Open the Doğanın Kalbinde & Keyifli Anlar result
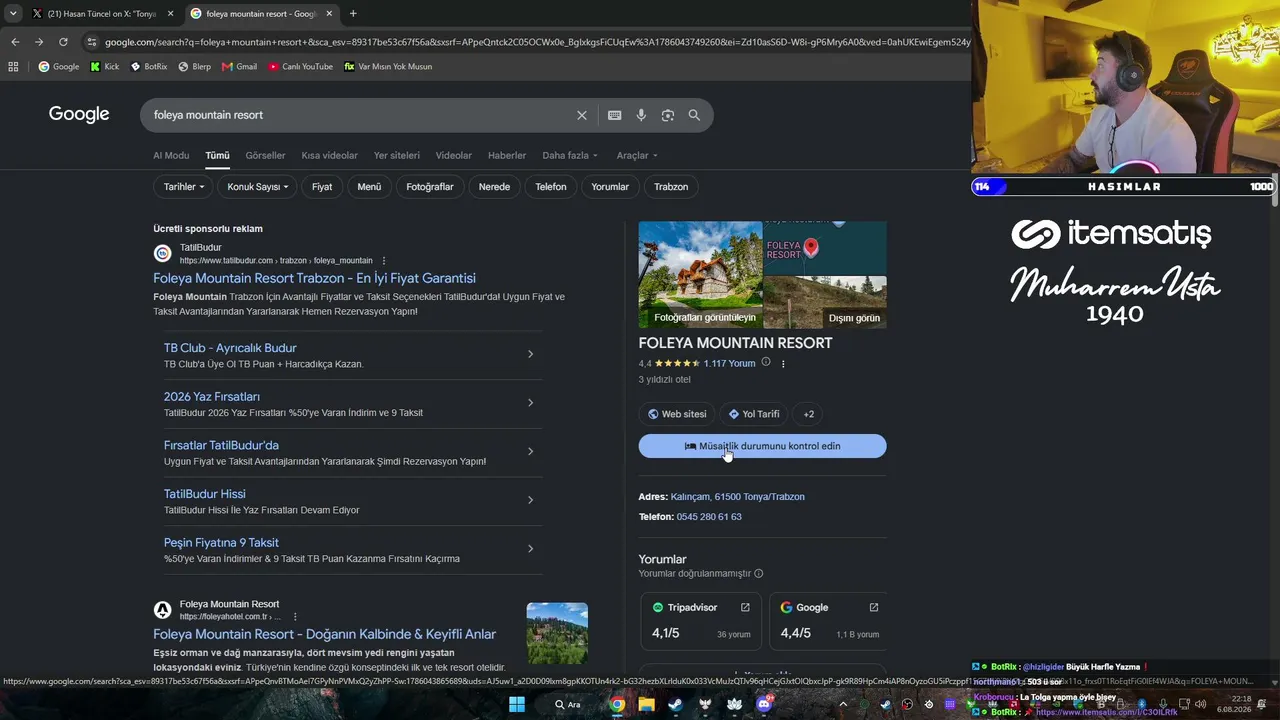Screen dimensions: 1280x720 click(x=324, y=634)
